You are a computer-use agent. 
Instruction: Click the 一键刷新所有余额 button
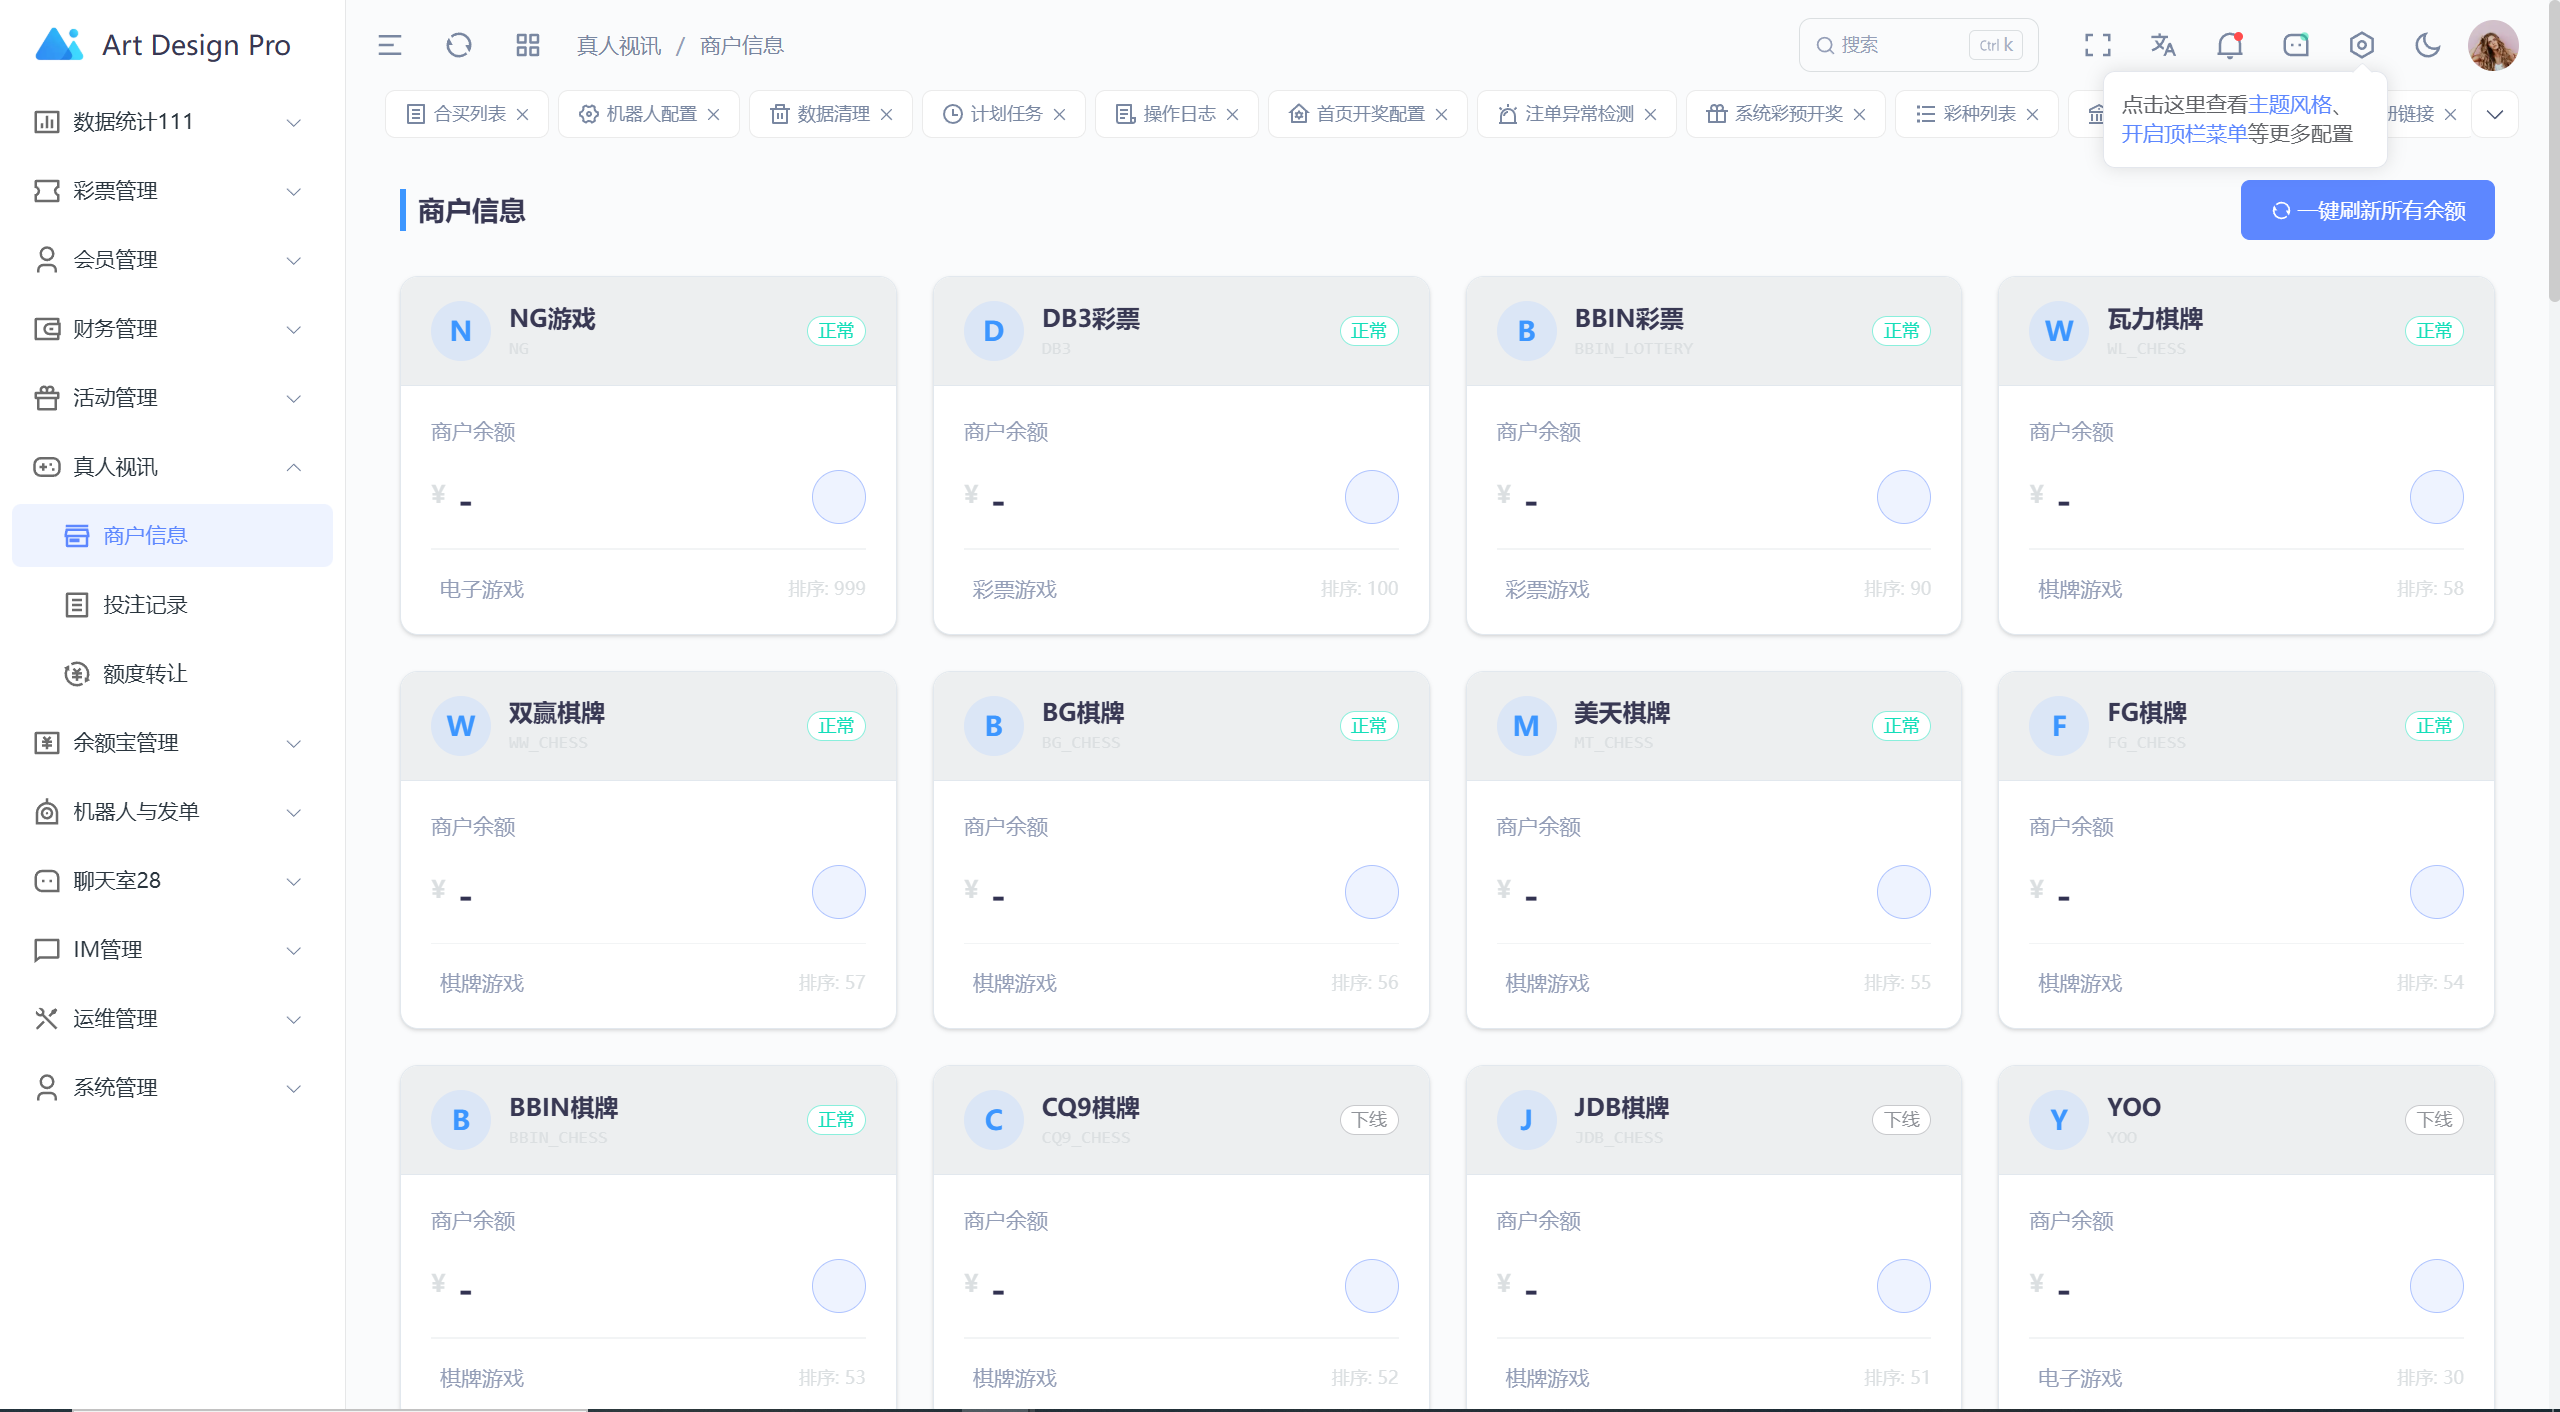click(x=2367, y=210)
